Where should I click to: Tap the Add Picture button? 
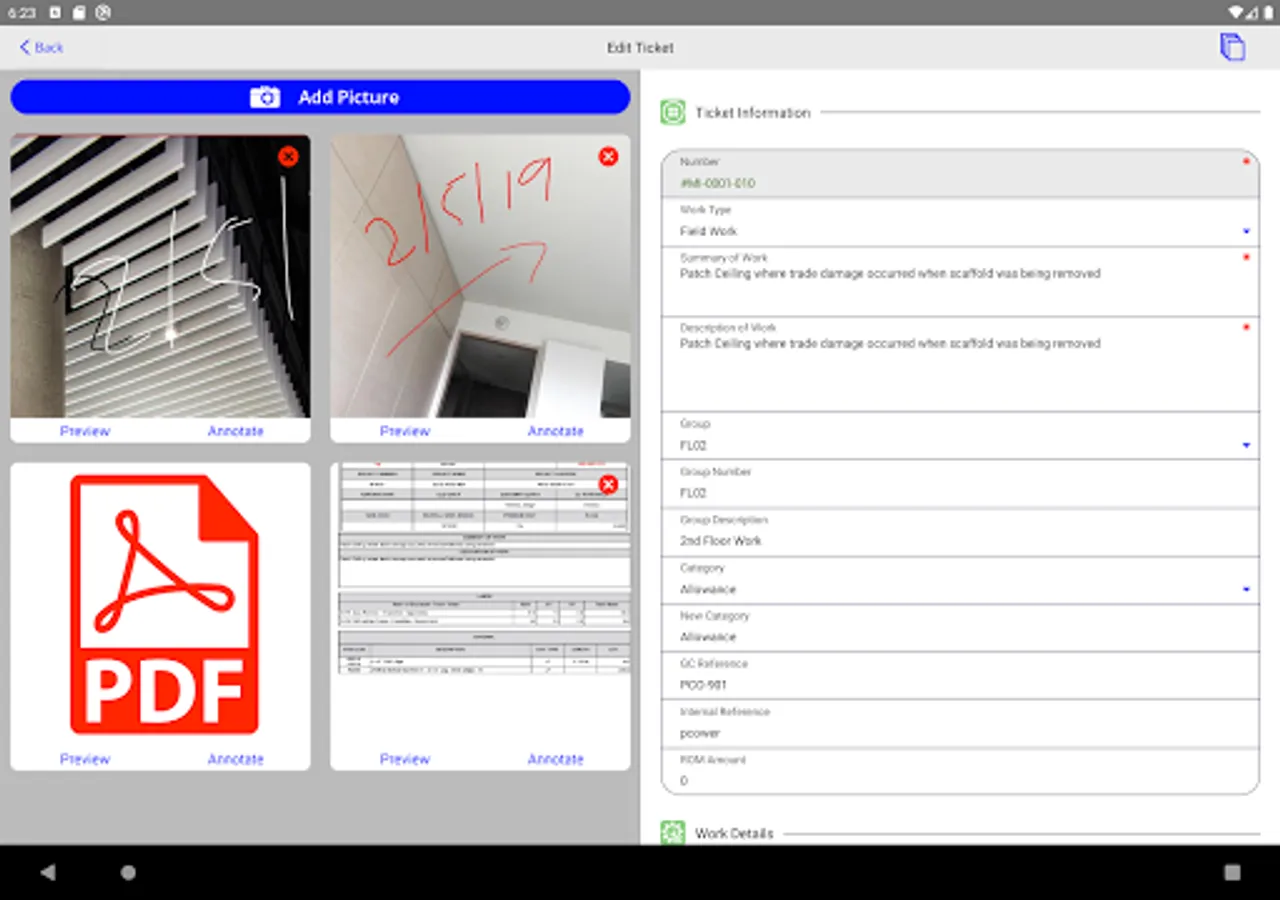click(320, 97)
